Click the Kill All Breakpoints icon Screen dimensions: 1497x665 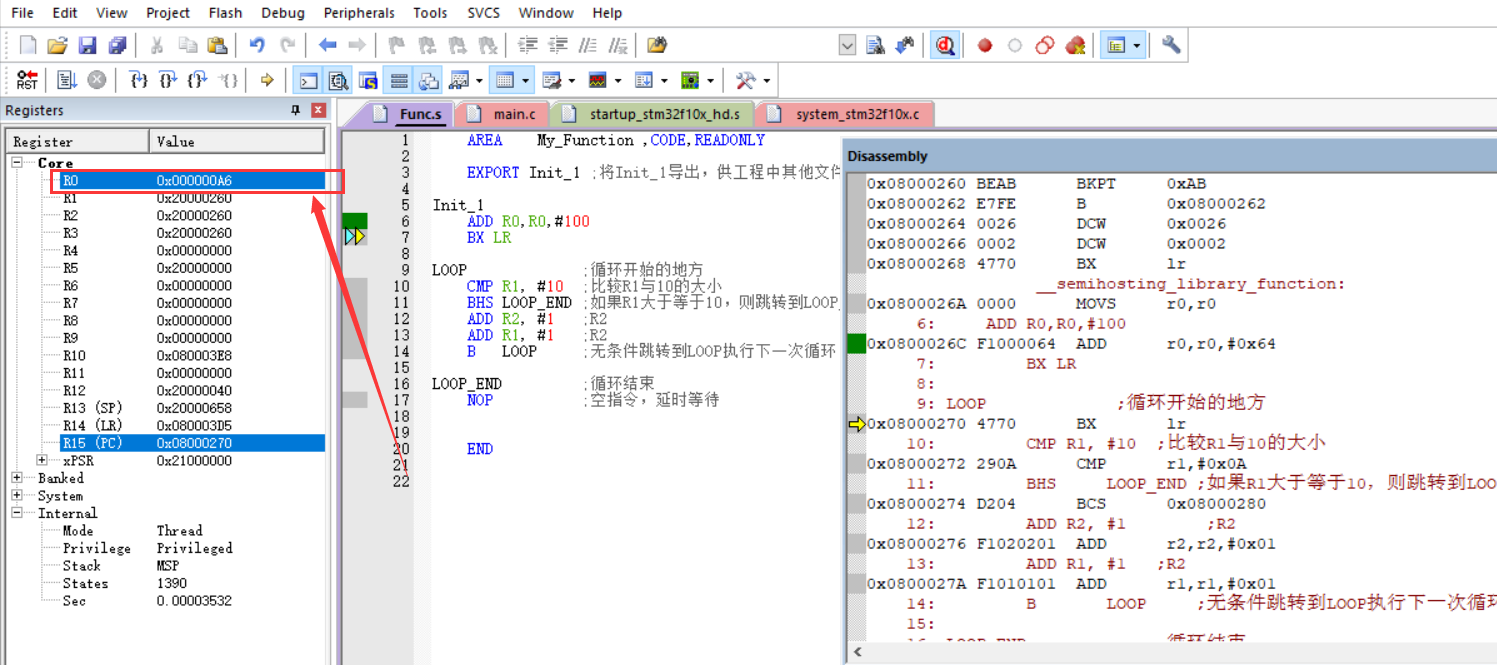1075,45
